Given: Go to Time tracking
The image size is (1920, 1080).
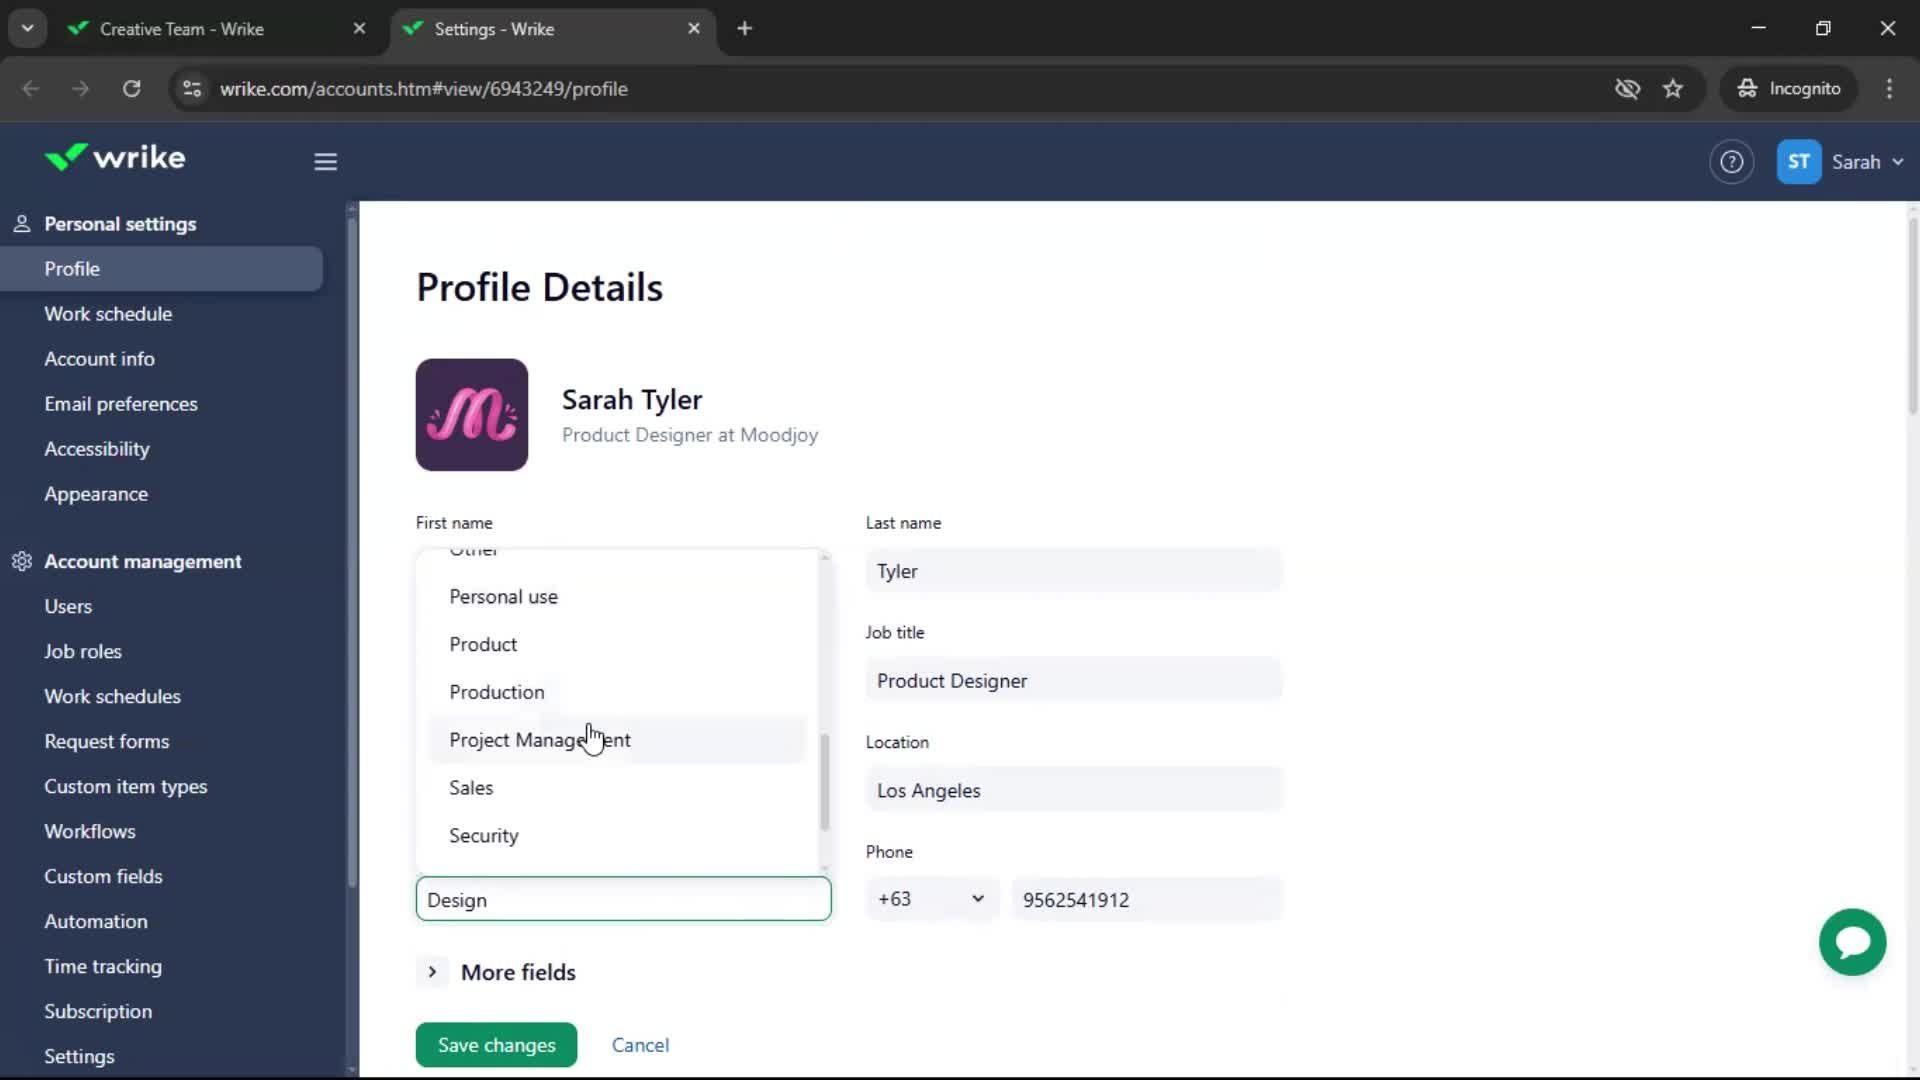Looking at the screenshot, I should click(103, 966).
